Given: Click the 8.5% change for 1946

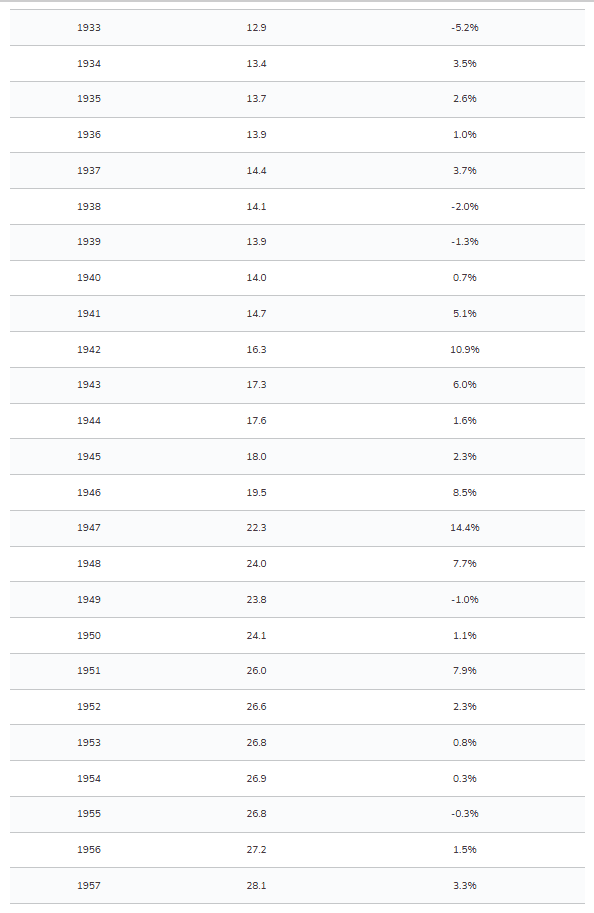Looking at the screenshot, I should pyautogui.click(x=465, y=493).
